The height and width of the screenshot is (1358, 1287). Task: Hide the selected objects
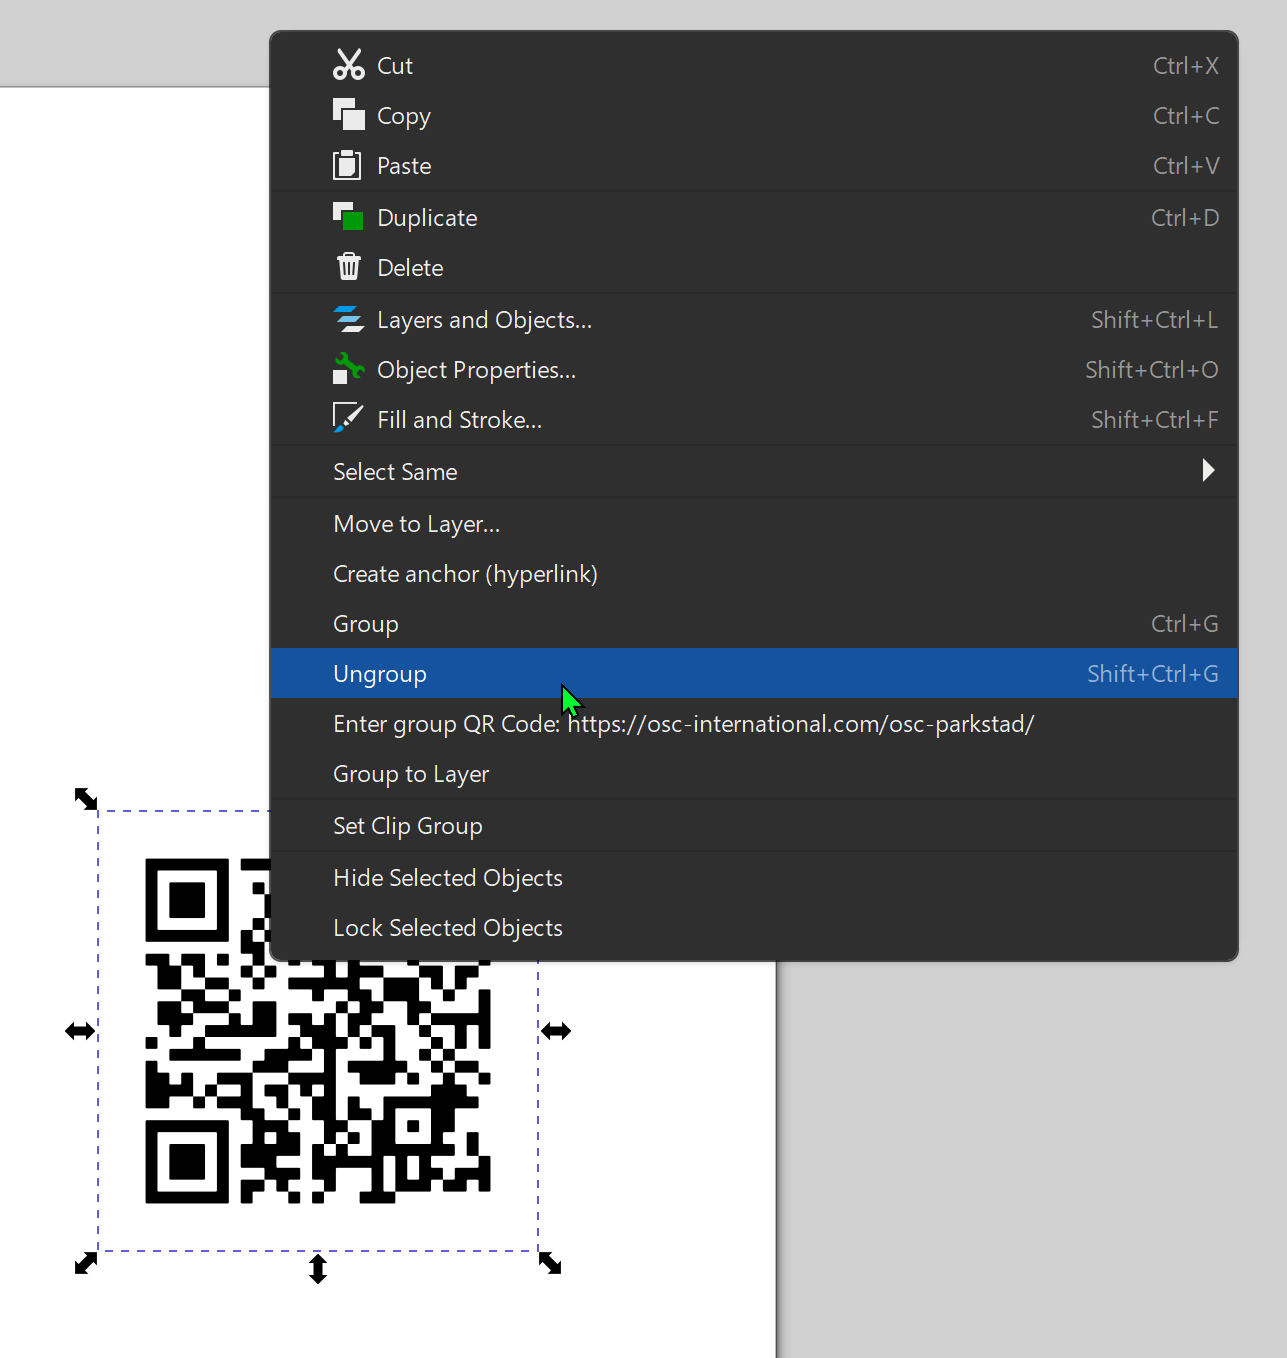(x=448, y=877)
